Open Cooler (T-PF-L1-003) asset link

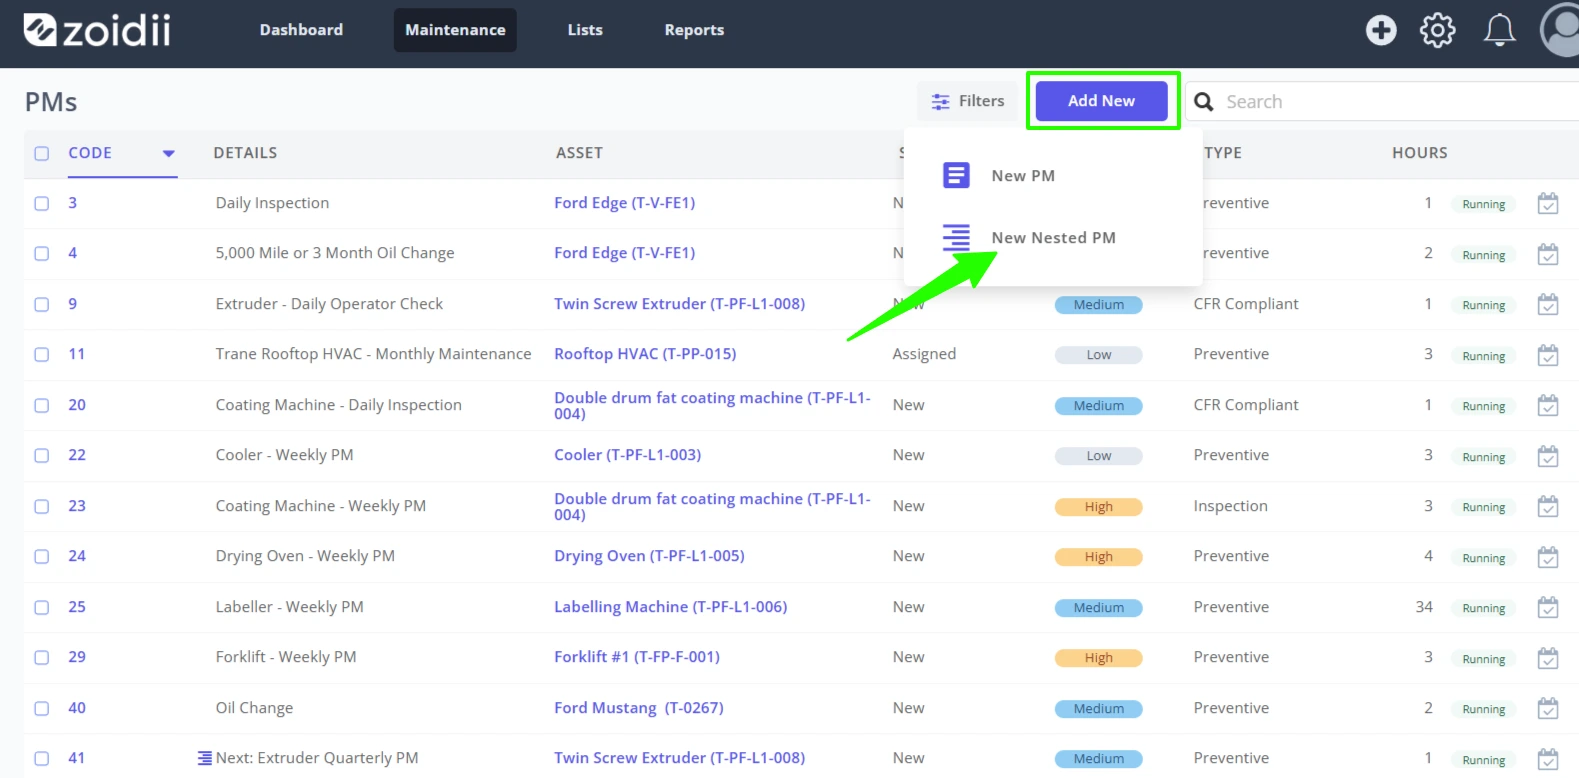pos(628,455)
